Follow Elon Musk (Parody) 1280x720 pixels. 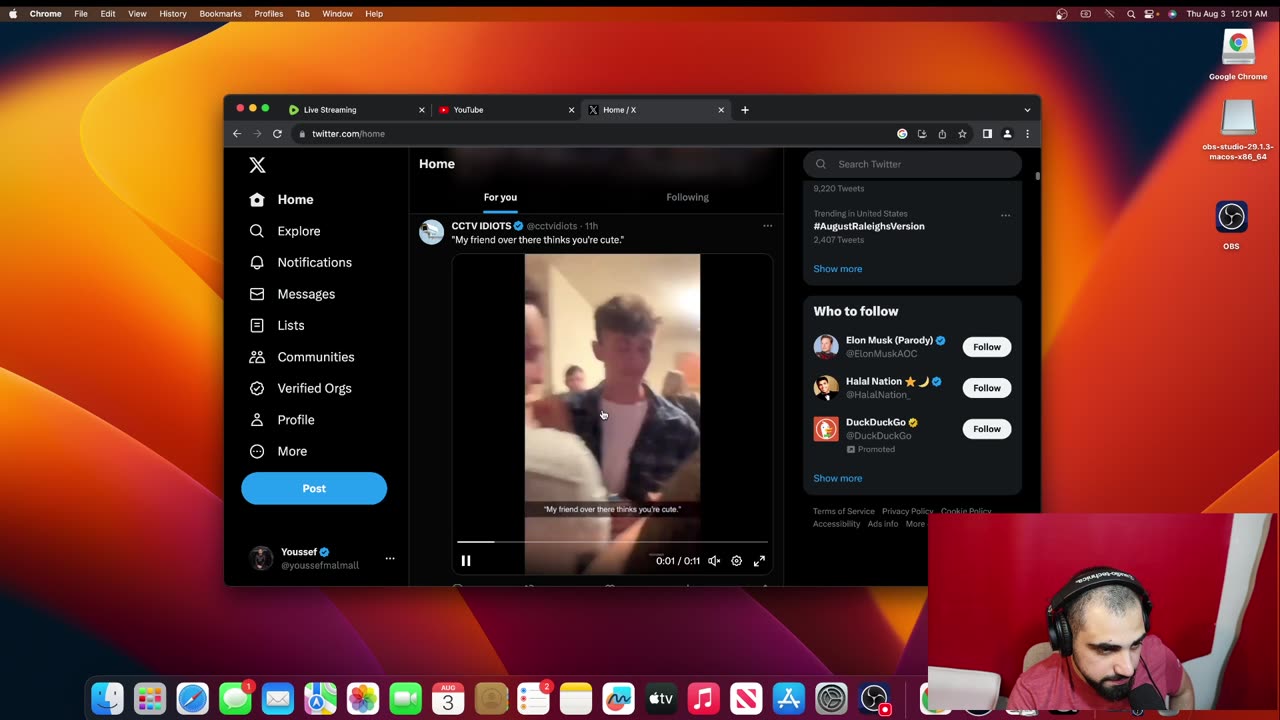(987, 347)
